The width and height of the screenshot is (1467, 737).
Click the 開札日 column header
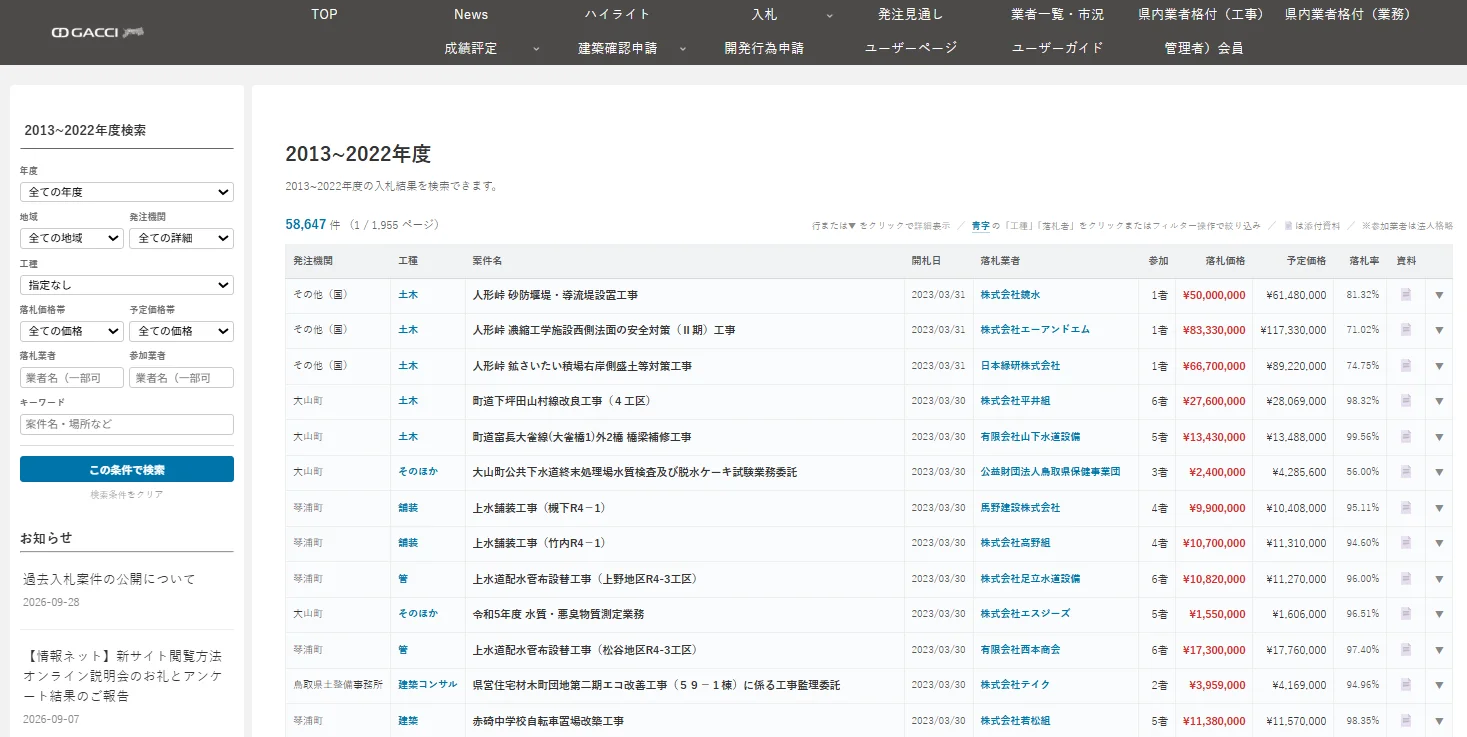pos(926,261)
